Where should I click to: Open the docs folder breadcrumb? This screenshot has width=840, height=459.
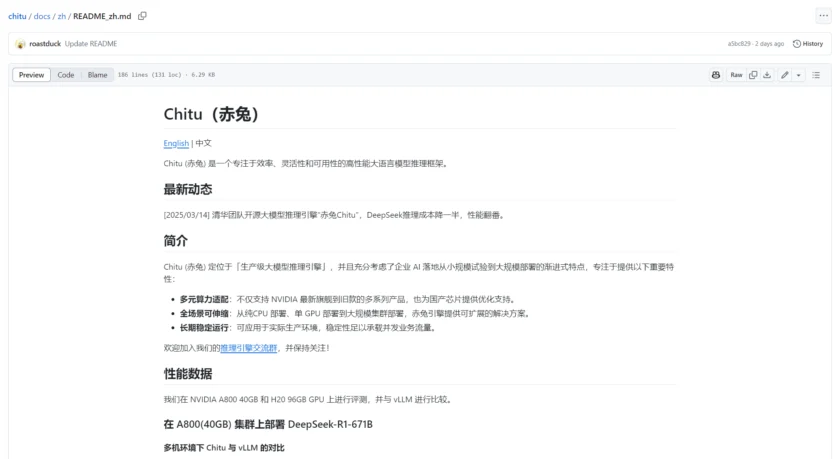[x=42, y=16]
